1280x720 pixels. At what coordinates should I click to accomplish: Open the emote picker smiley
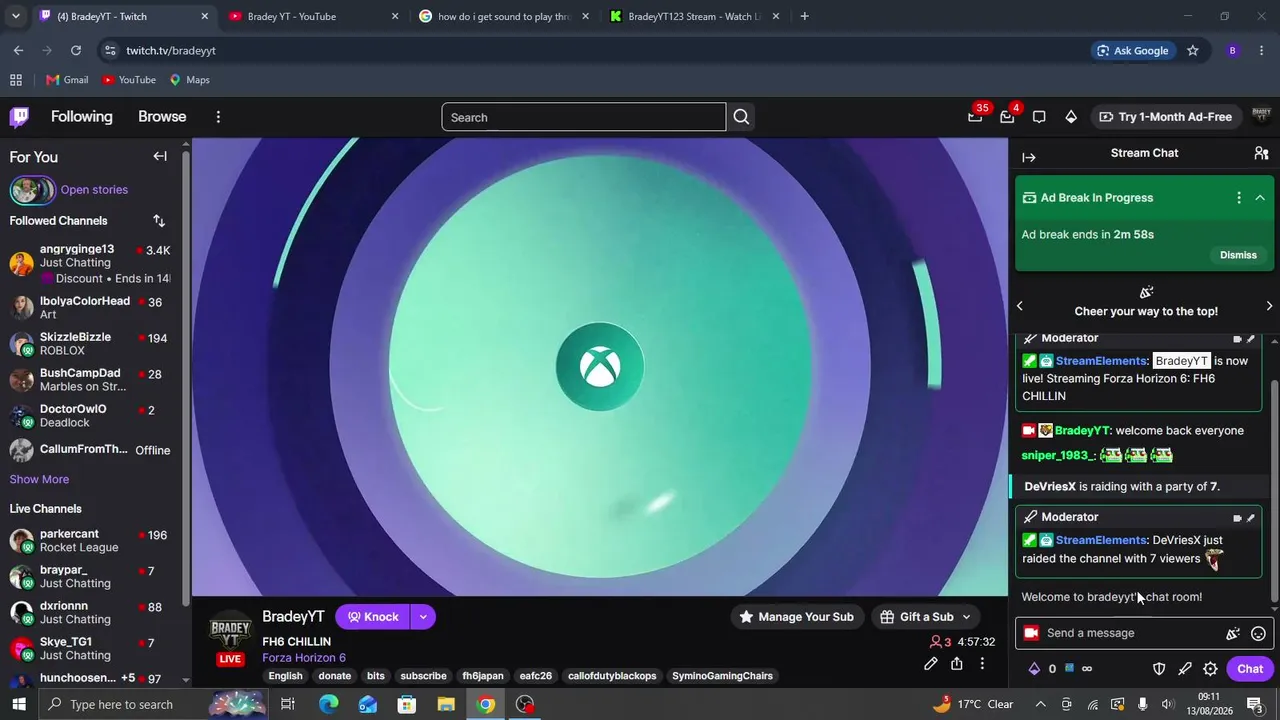click(1258, 633)
